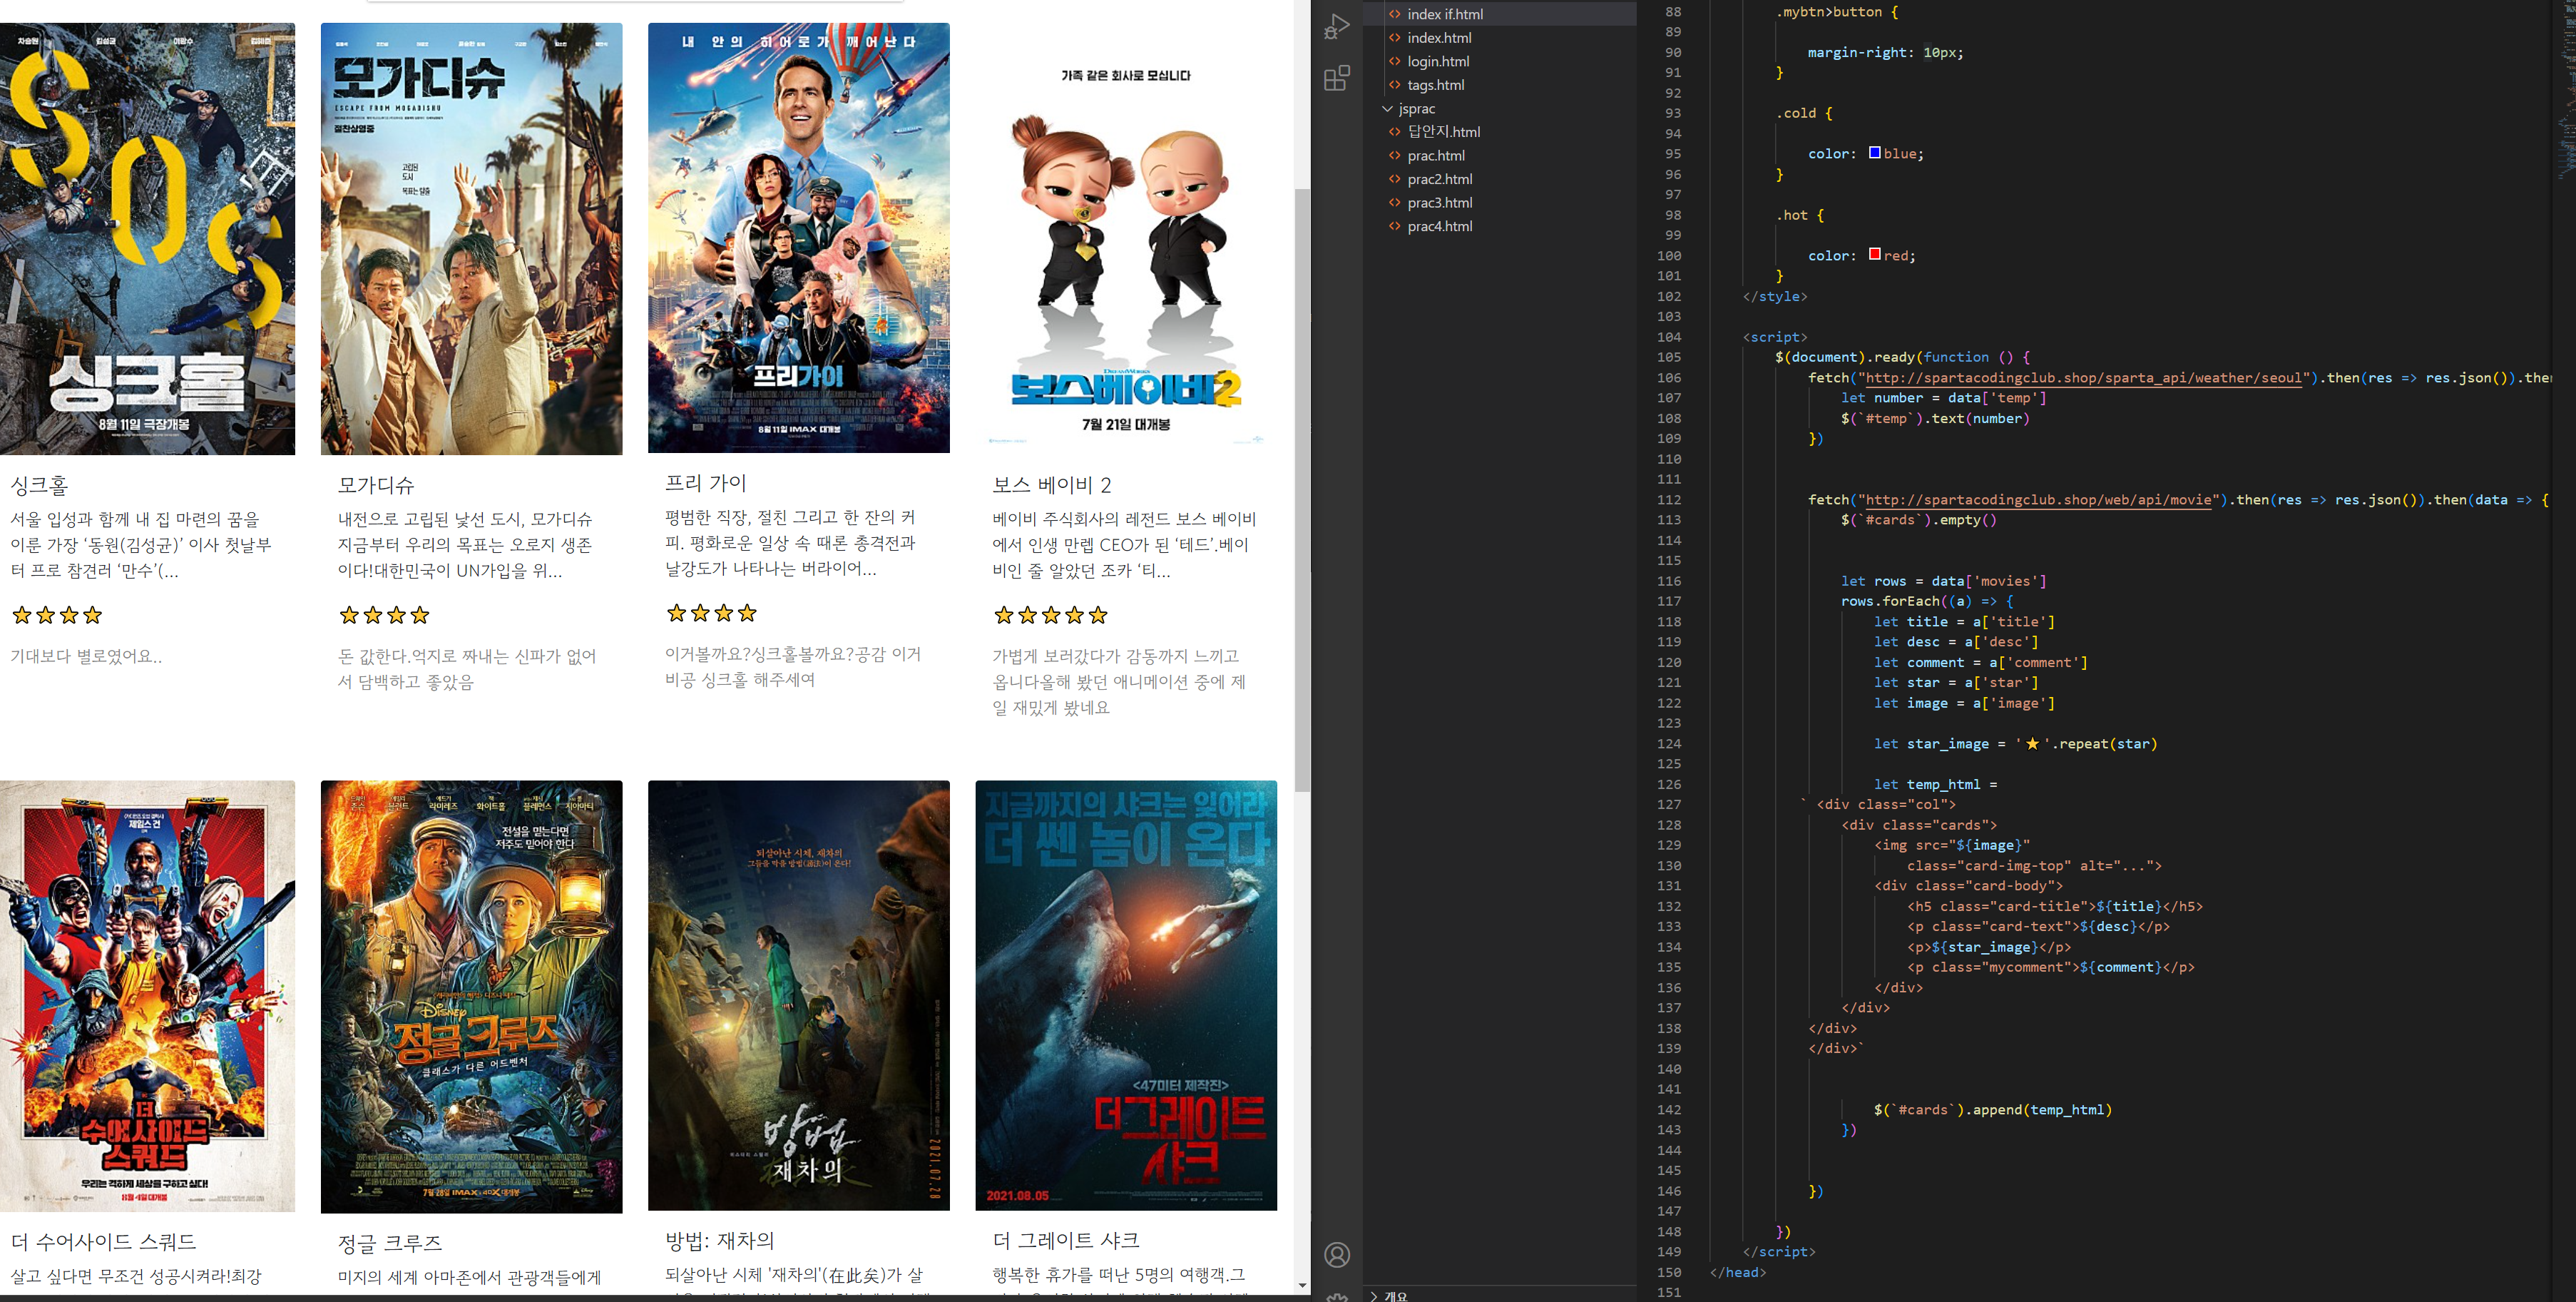Open 답안지.html in the jsprac folder
The height and width of the screenshot is (1302, 2576).
pyautogui.click(x=1444, y=132)
